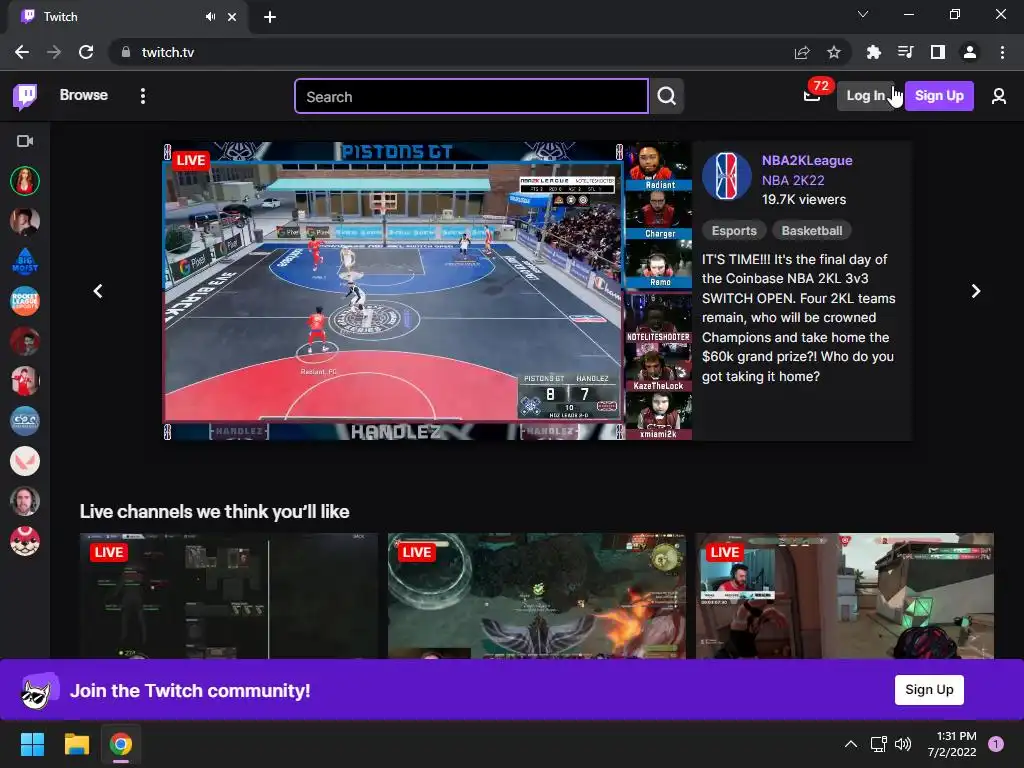Screen dimensions: 1024x768
Task: Open the Prime loot notifications icon showing 72
Action: pyautogui.click(x=812, y=95)
